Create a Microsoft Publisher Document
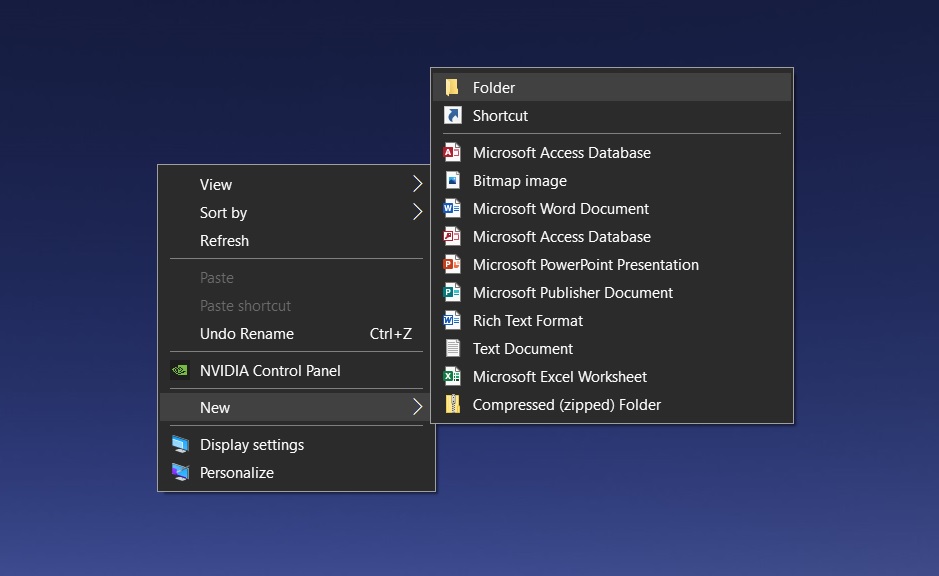 pos(612,293)
